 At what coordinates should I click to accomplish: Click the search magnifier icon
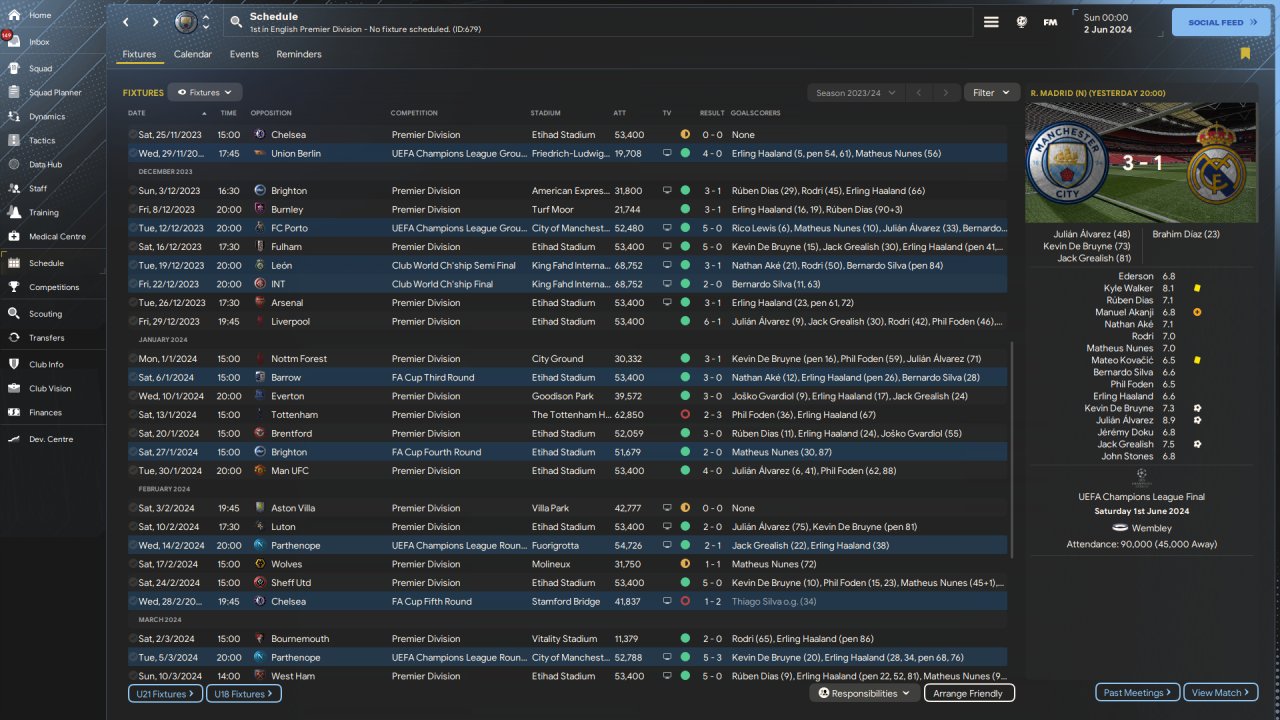[235, 22]
